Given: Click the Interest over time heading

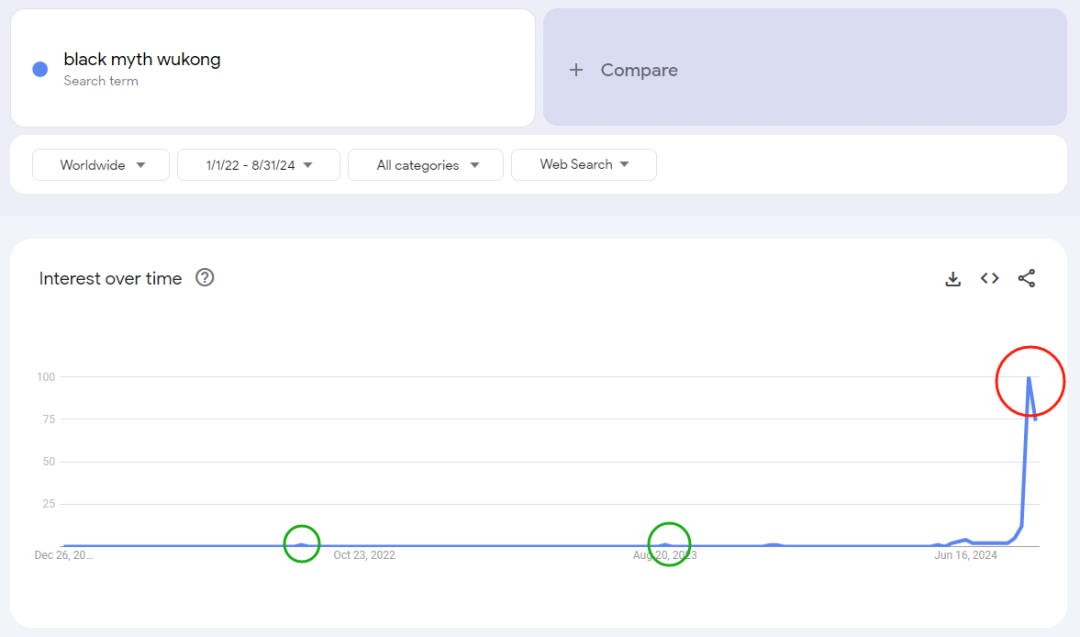Looking at the screenshot, I should pos(110,279).
